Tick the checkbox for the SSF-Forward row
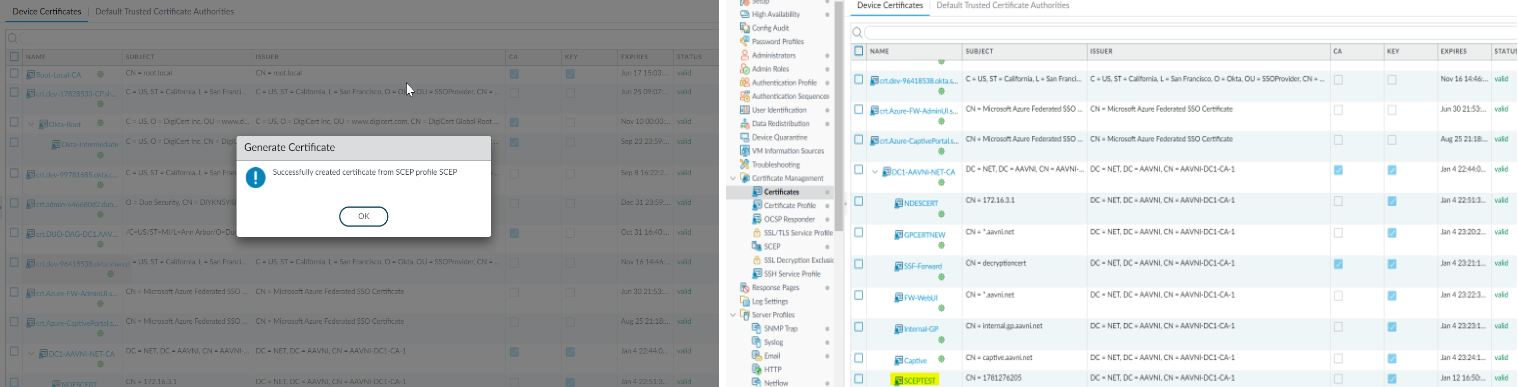This screenshot has height=387, width=1518. tap(858, 264)
